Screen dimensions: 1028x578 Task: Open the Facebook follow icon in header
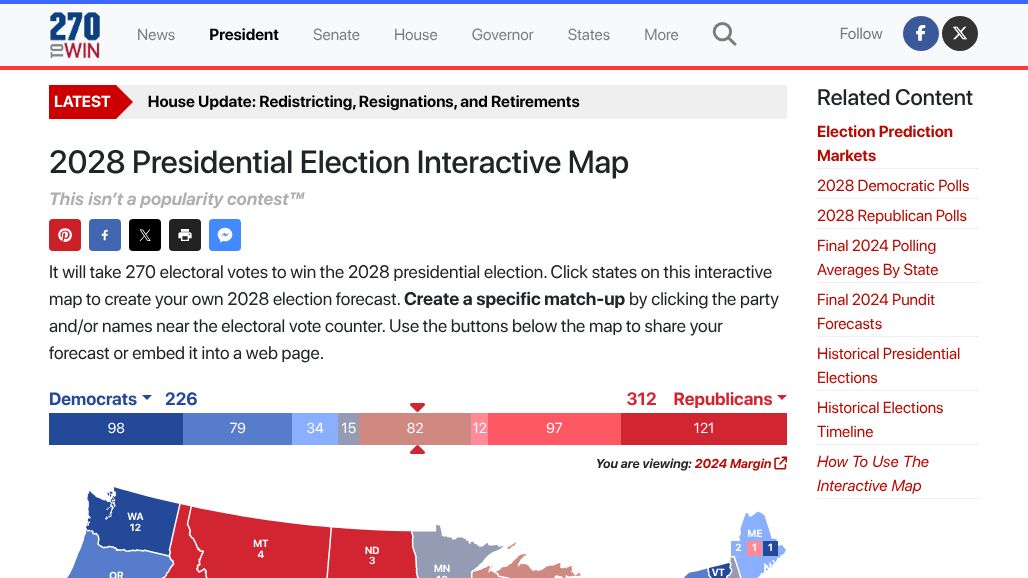tap(920, 34)
